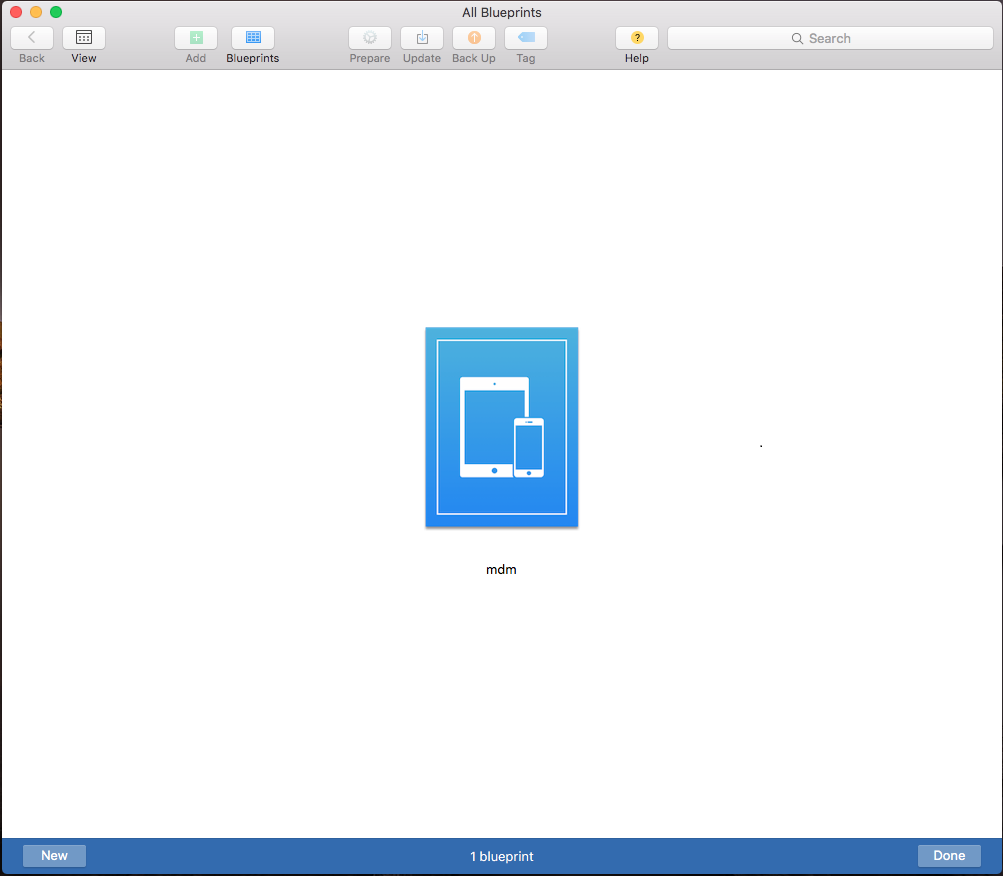This screenshot has width=1004, height=877.
Task: Select the mdm blueprint thumbnail
Action: [x=502, y=427]
